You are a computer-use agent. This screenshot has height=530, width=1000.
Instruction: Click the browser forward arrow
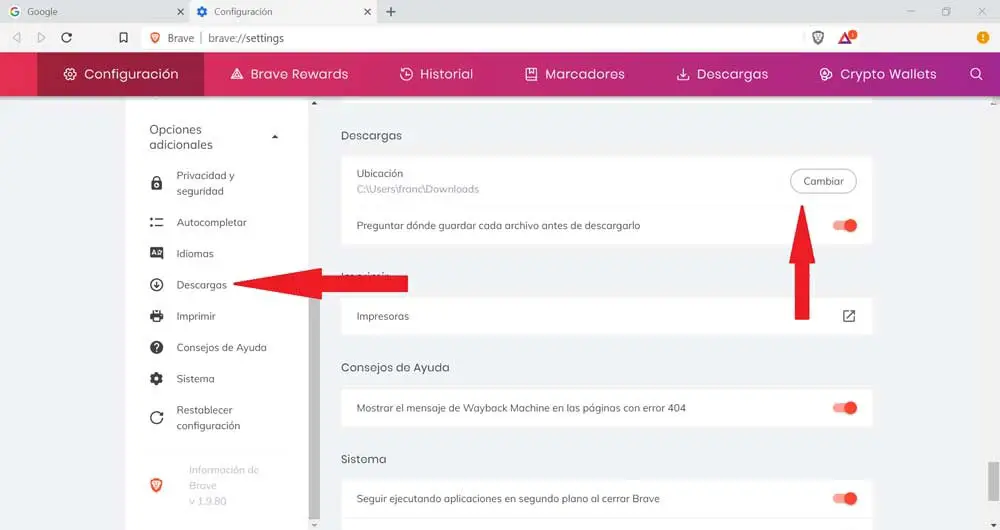[41, 38]
